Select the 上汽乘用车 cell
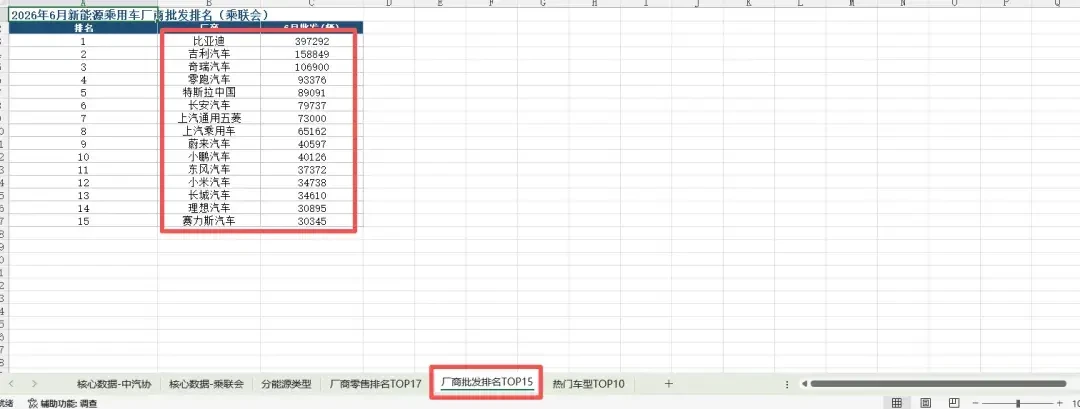Viewport: 1080px width, 409px height. [209, 131]
